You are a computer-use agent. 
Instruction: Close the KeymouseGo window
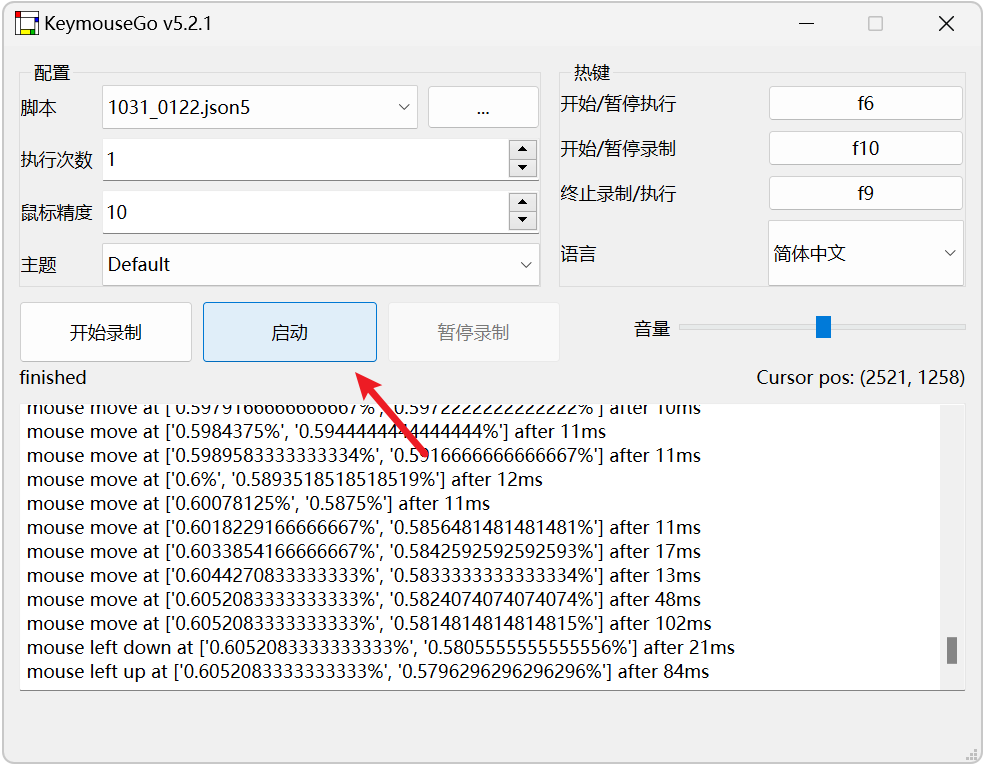[946, 24]
